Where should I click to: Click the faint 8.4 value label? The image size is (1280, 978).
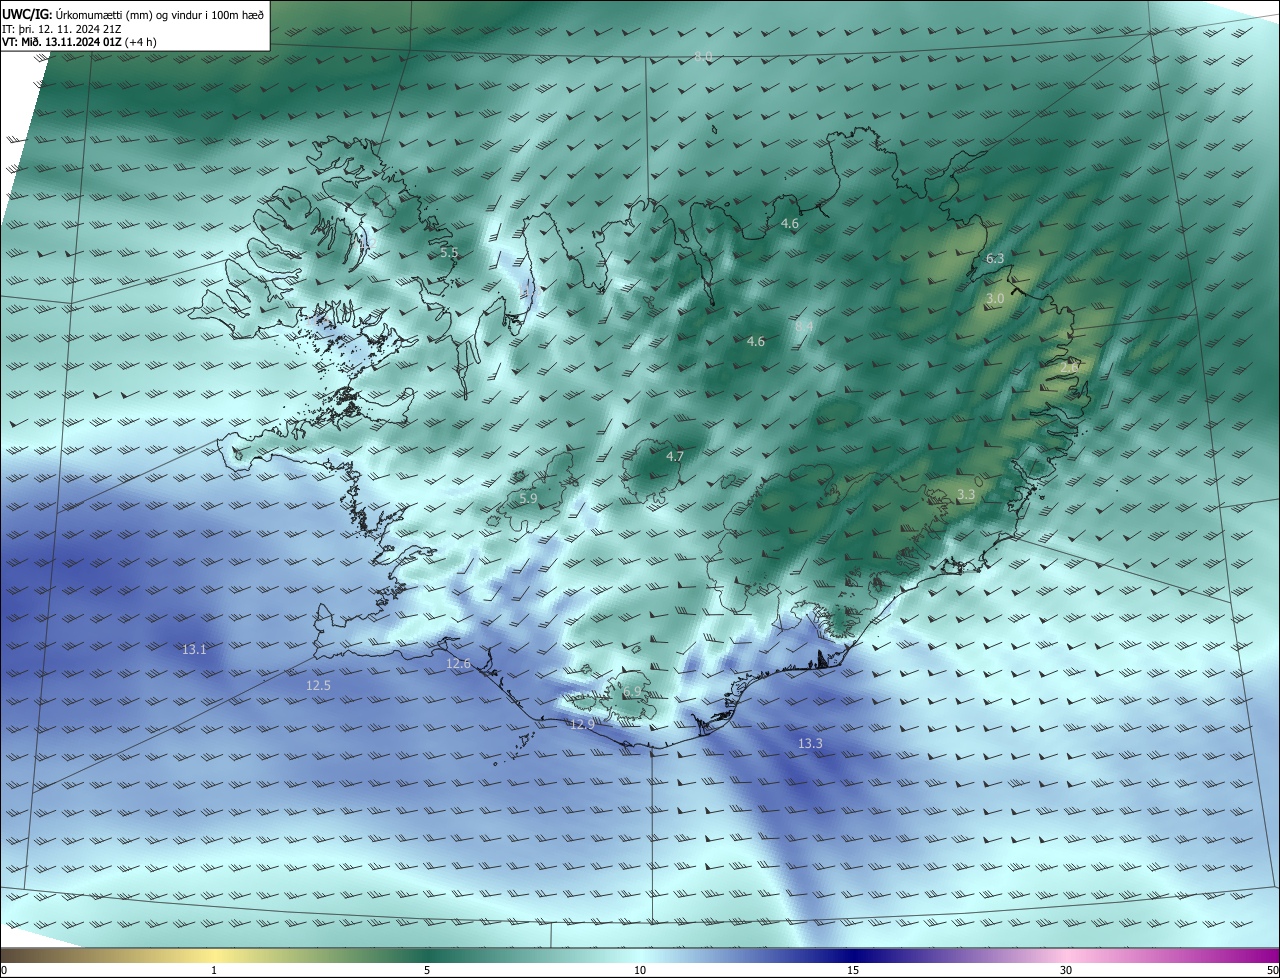click(x=805, y=326)
